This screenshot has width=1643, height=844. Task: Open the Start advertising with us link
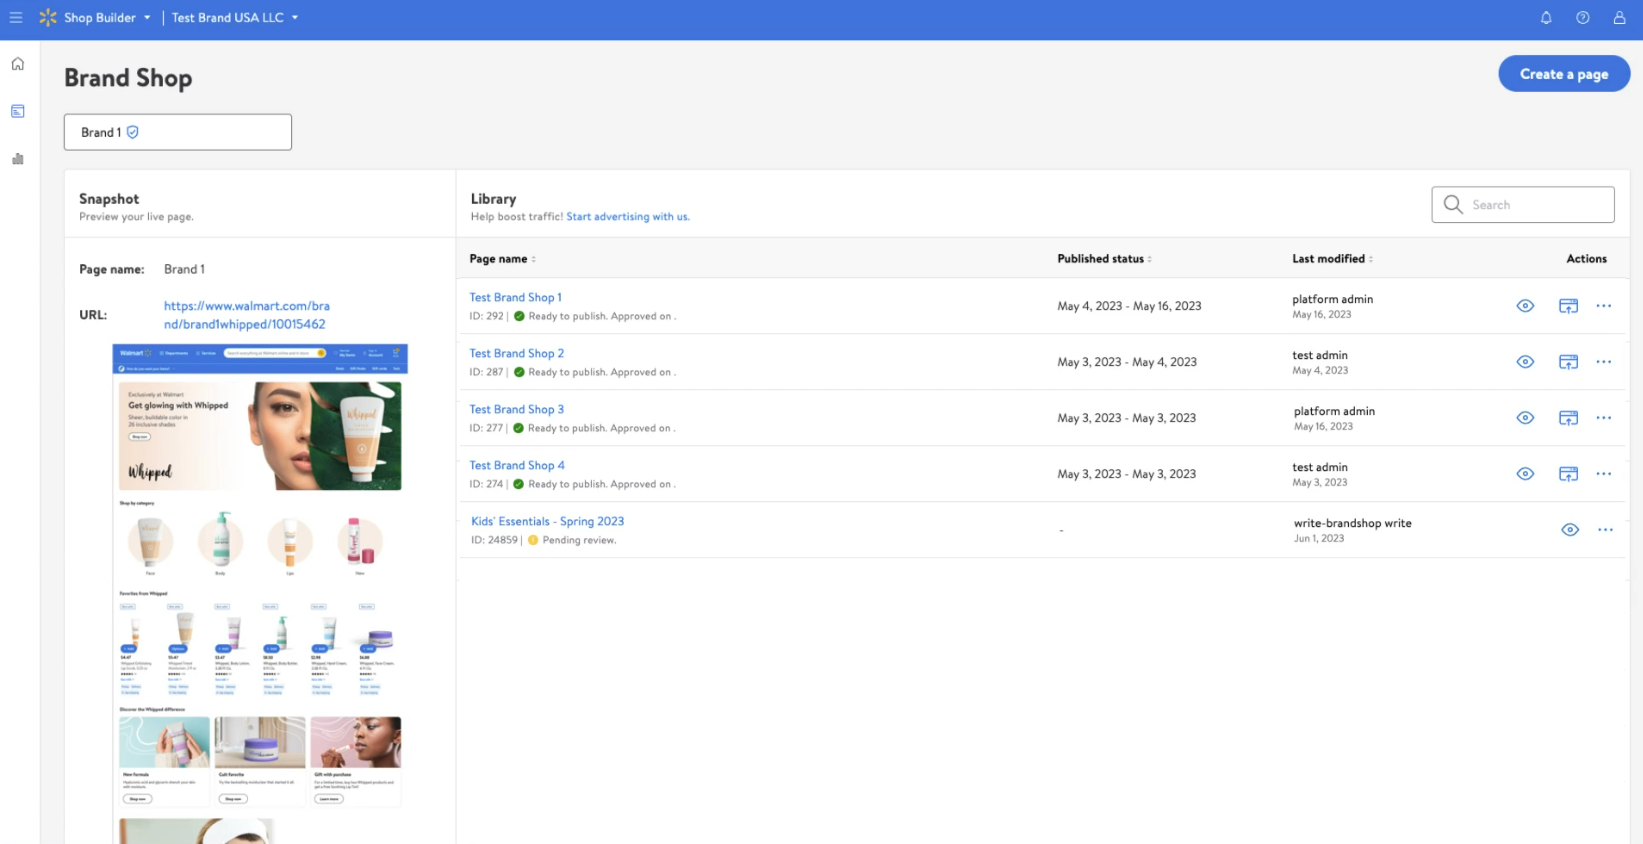click(627, 217)
